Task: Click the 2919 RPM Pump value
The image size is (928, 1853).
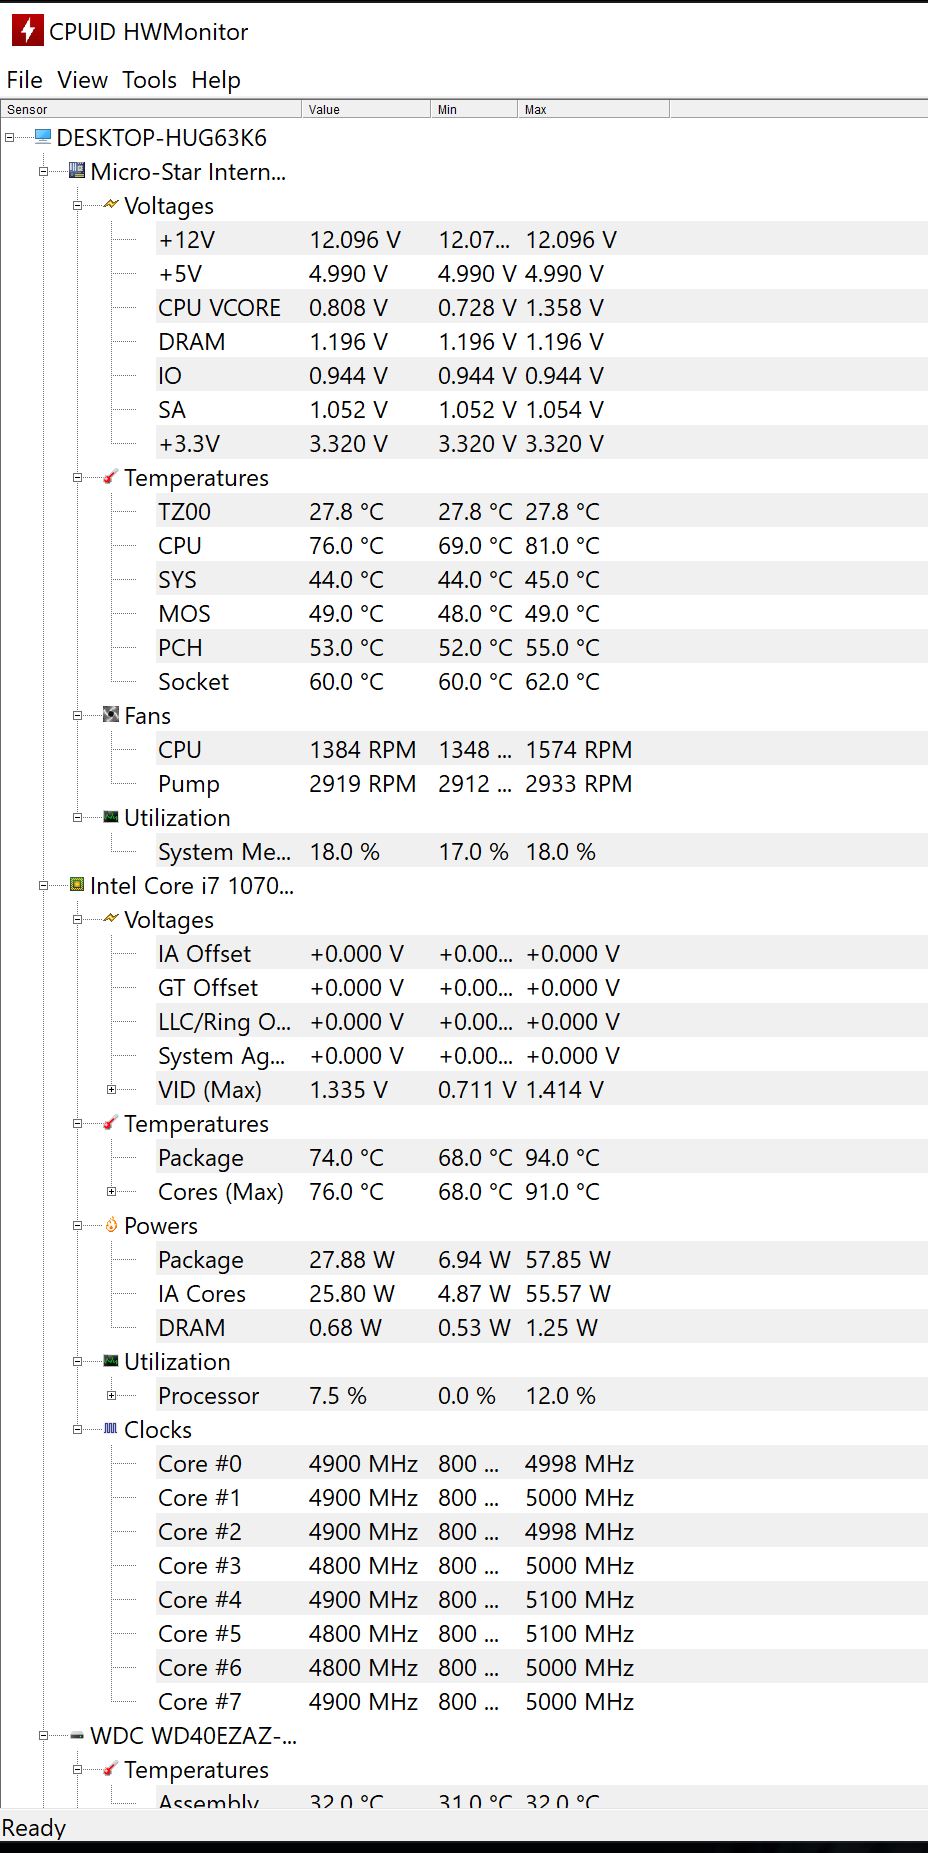Action: click(362, 783)
